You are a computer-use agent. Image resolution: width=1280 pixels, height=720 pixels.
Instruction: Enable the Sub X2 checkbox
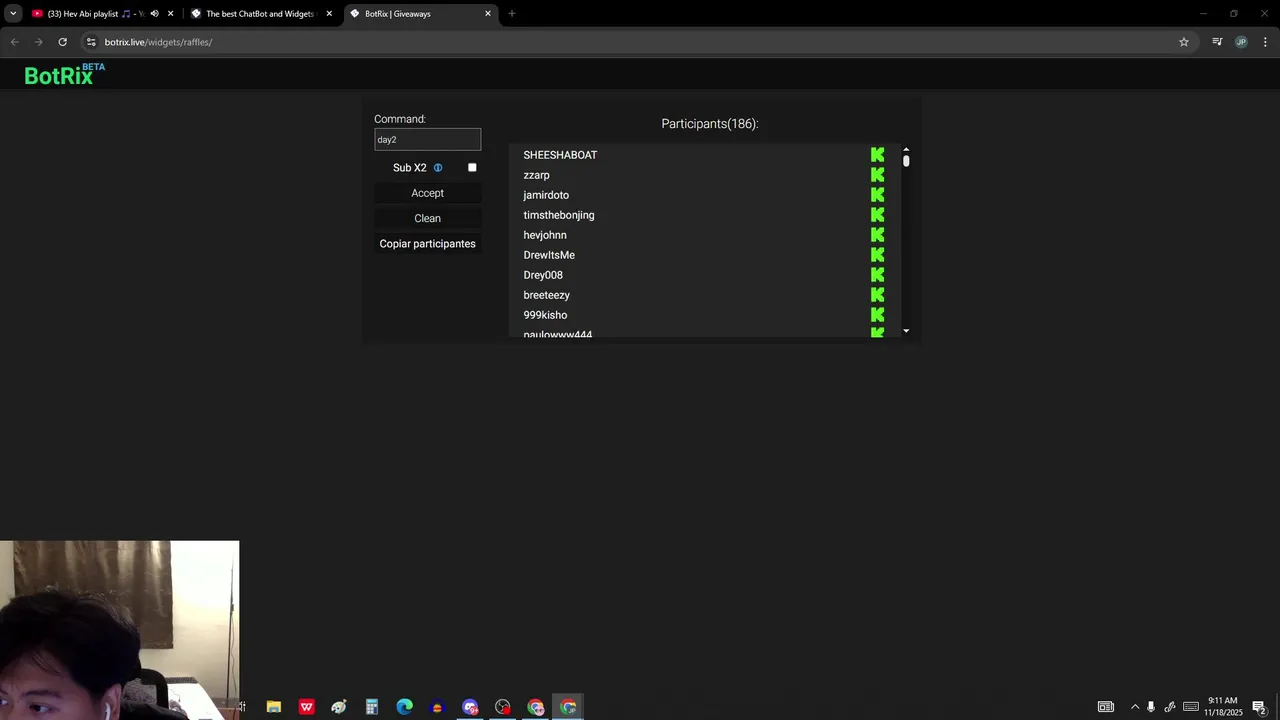pyautogui.click(x=472, y=168)
